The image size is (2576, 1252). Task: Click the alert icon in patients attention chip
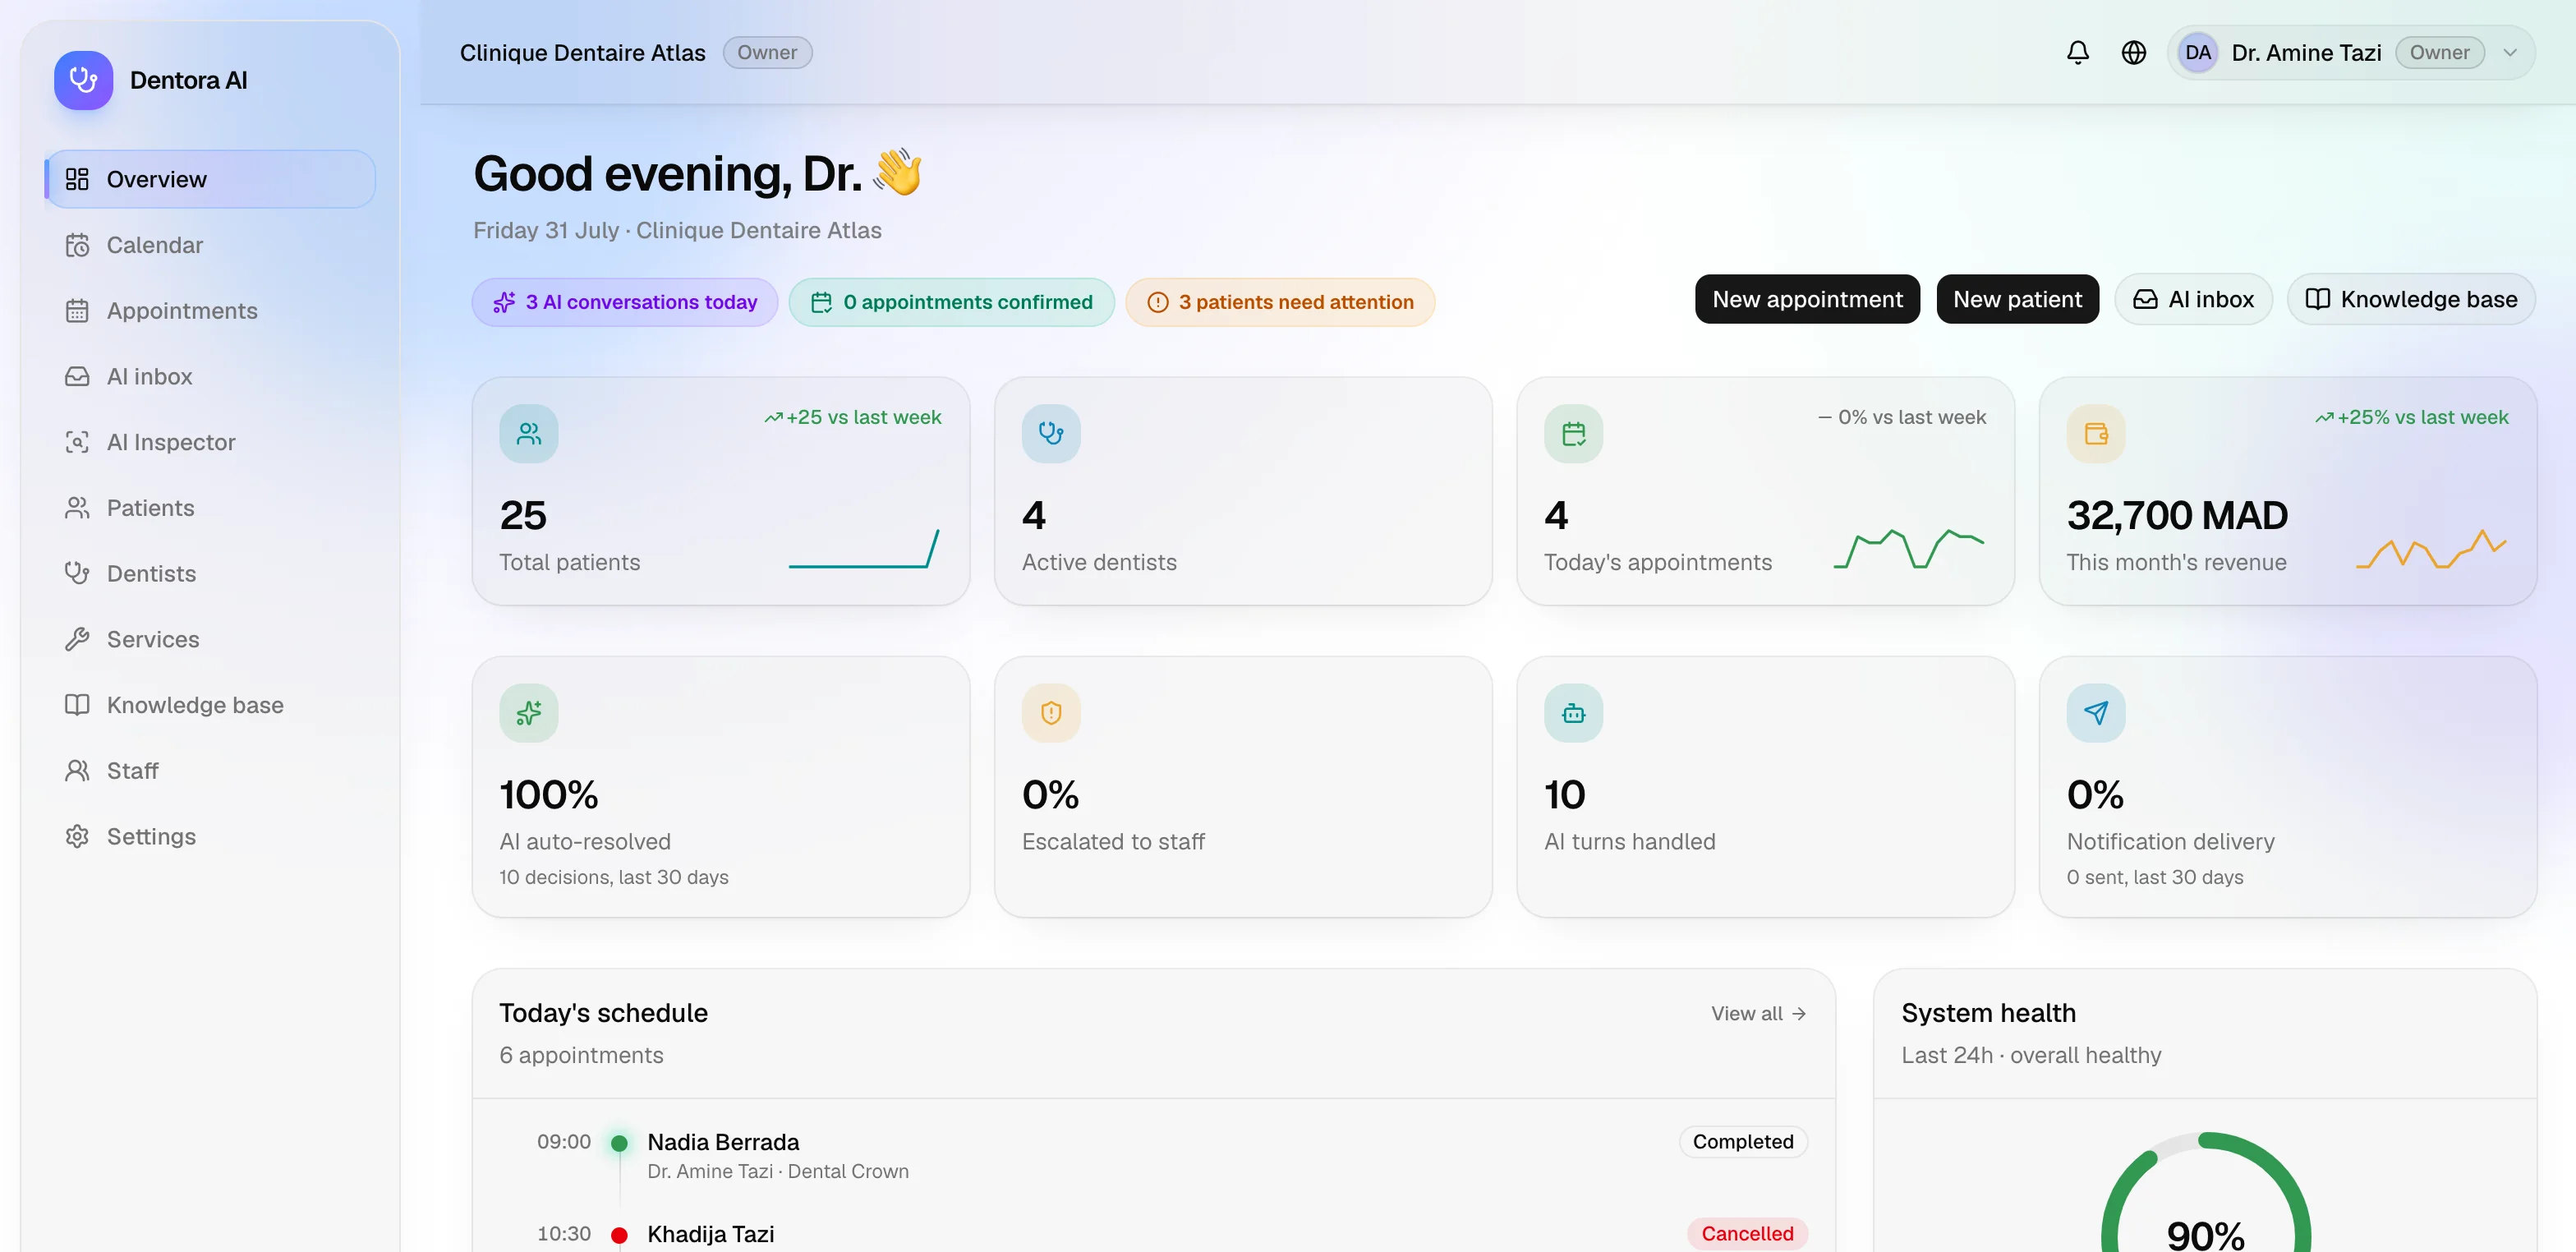pos(1157,302)
